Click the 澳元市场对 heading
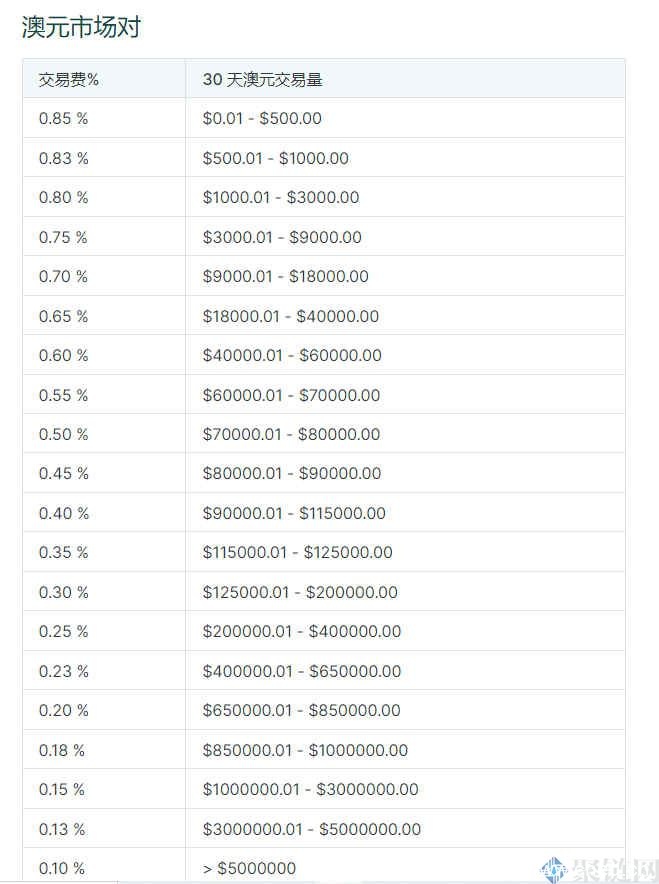 point(81,27)
